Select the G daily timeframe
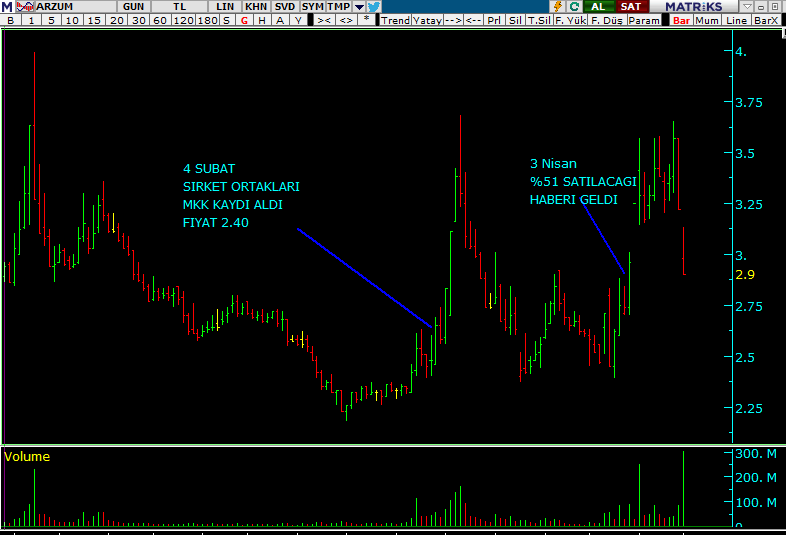The height and width of the screenshot is (535, 786). coord(244,20)
